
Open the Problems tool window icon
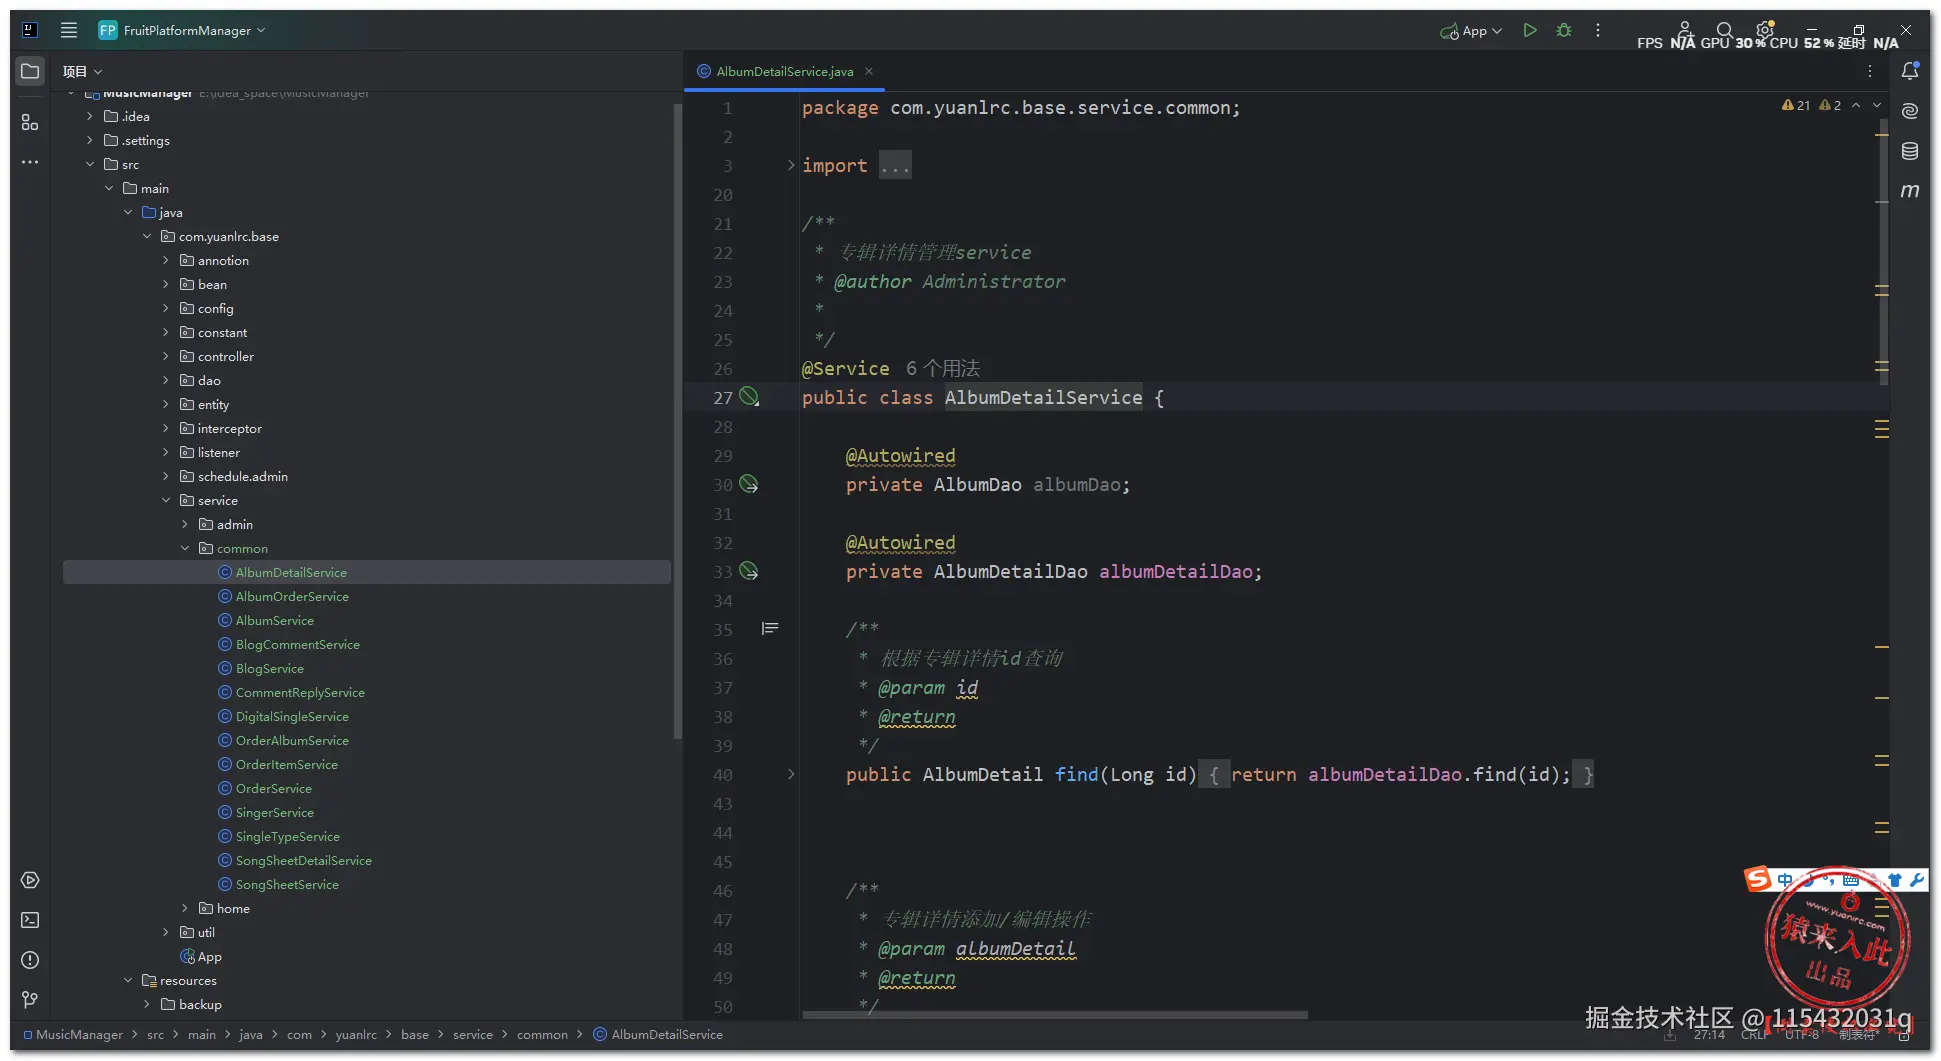coord(30,960)
